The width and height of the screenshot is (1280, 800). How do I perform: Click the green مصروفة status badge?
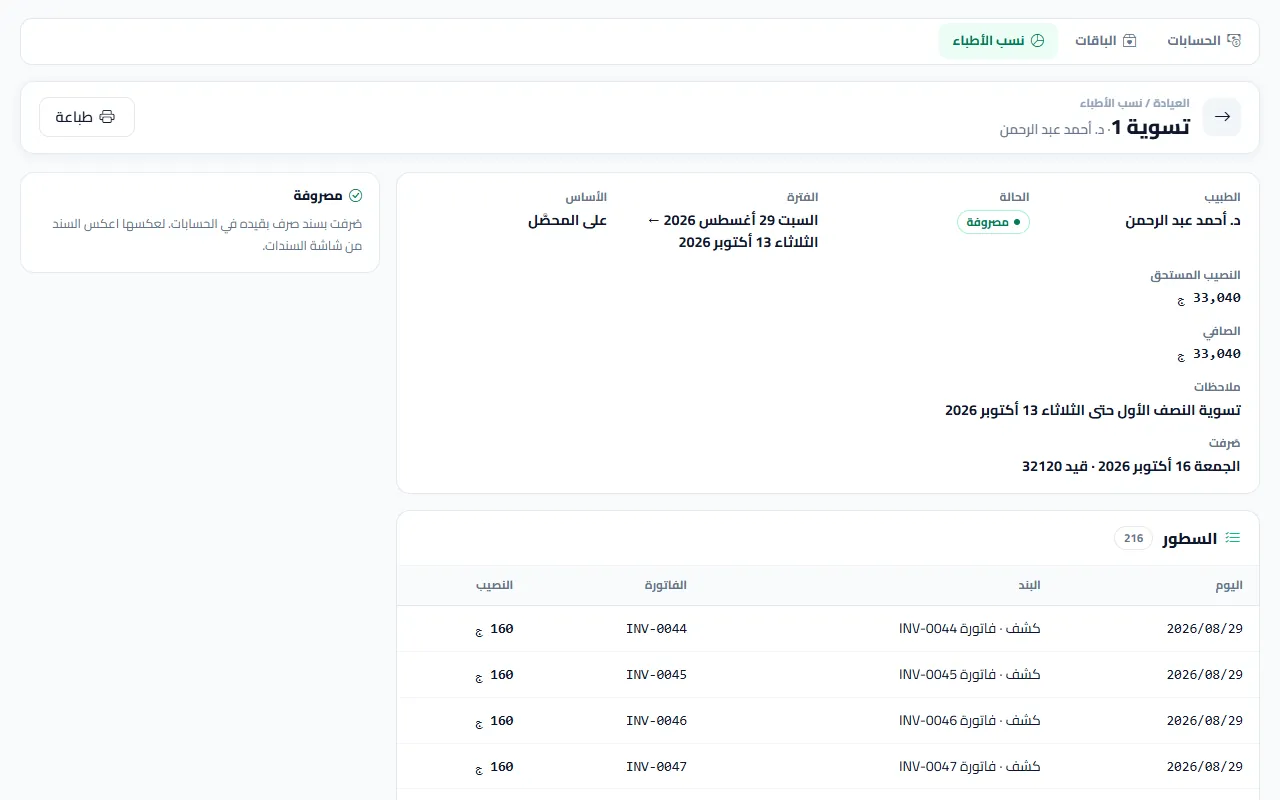point(993,222)
